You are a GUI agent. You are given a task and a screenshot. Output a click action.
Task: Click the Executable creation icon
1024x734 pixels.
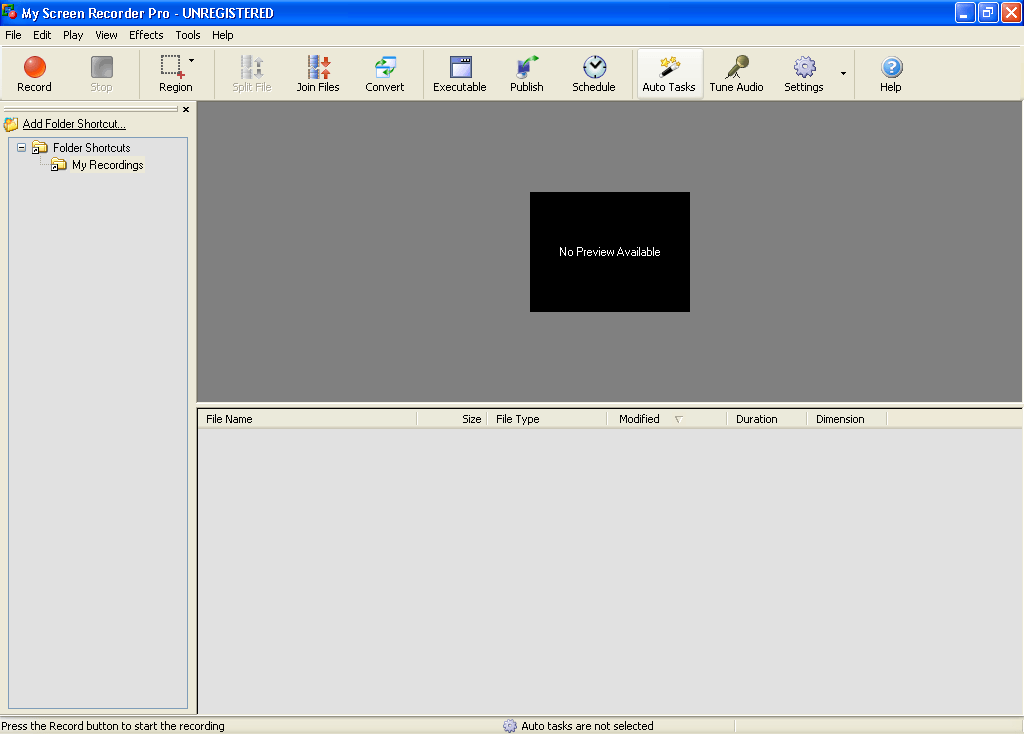click(460, 73)
